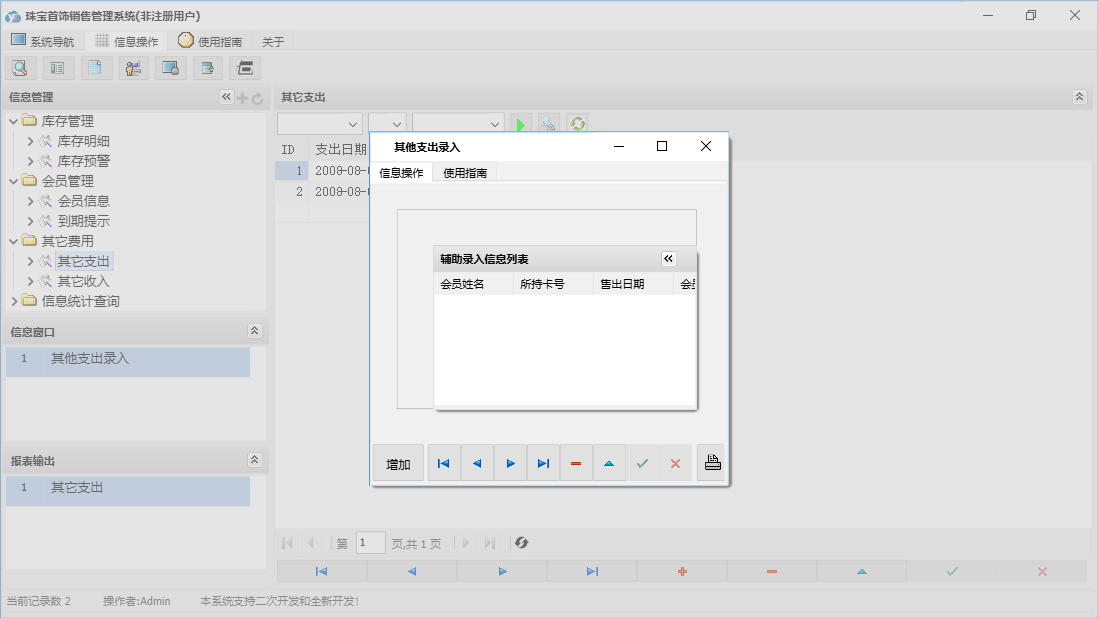Go to last record in 其他支出录入 dialog
Image resolution: width=1098 pixels, height=618 pixels.
coord(543,464)
